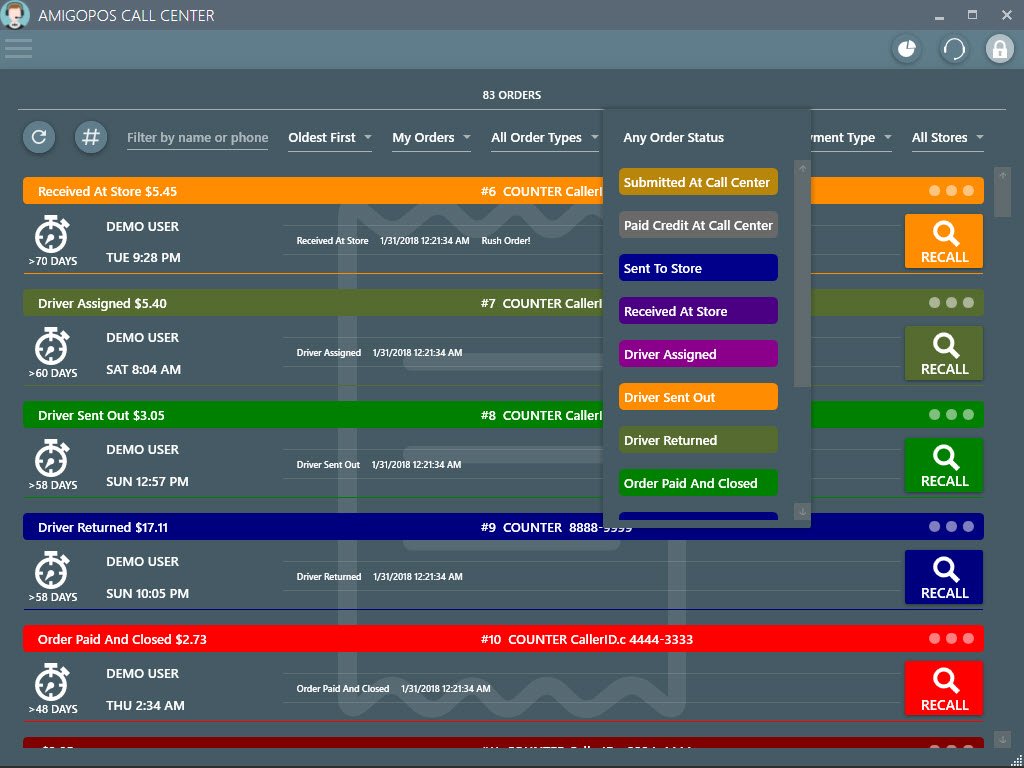The image size is (1024, 768).
Task: Click timer icon on Driver Returned order
Action: pos(52,571)
